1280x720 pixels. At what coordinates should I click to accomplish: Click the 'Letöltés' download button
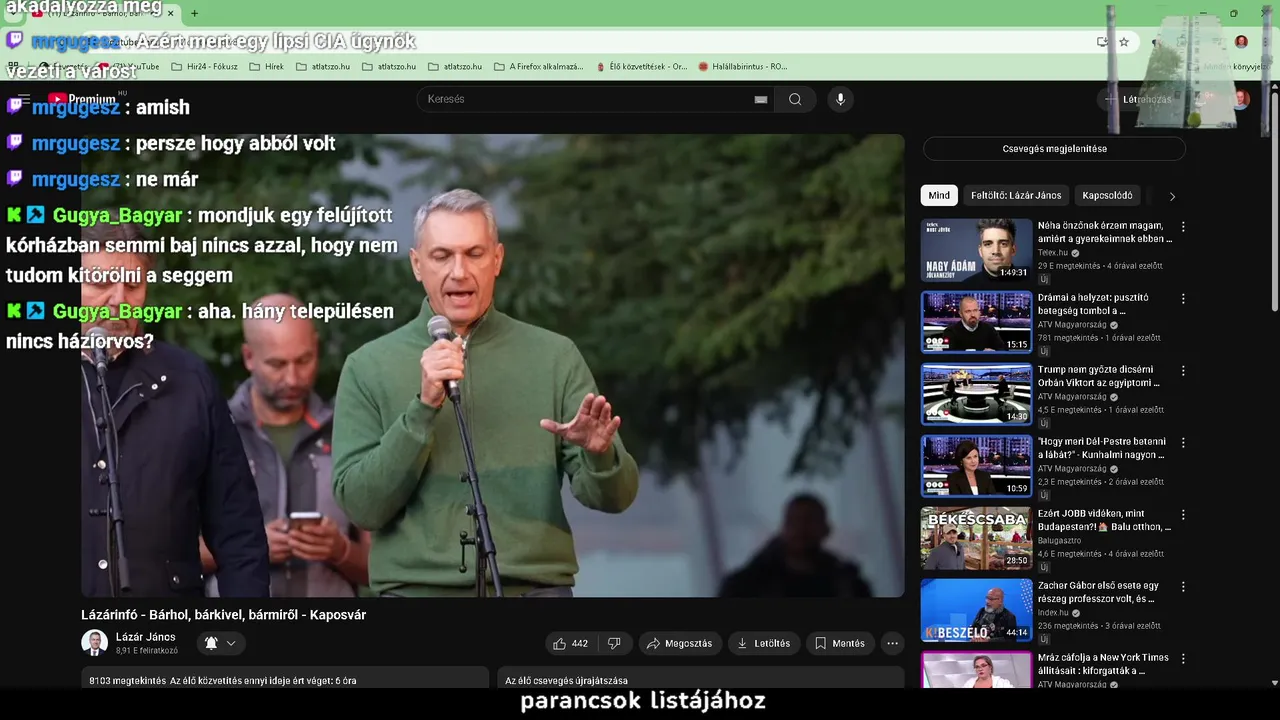763,643
